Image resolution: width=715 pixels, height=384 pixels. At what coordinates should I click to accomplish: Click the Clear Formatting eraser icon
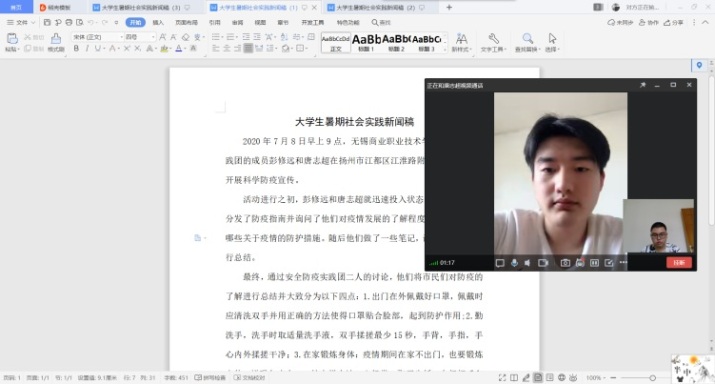tap(186, 37)
